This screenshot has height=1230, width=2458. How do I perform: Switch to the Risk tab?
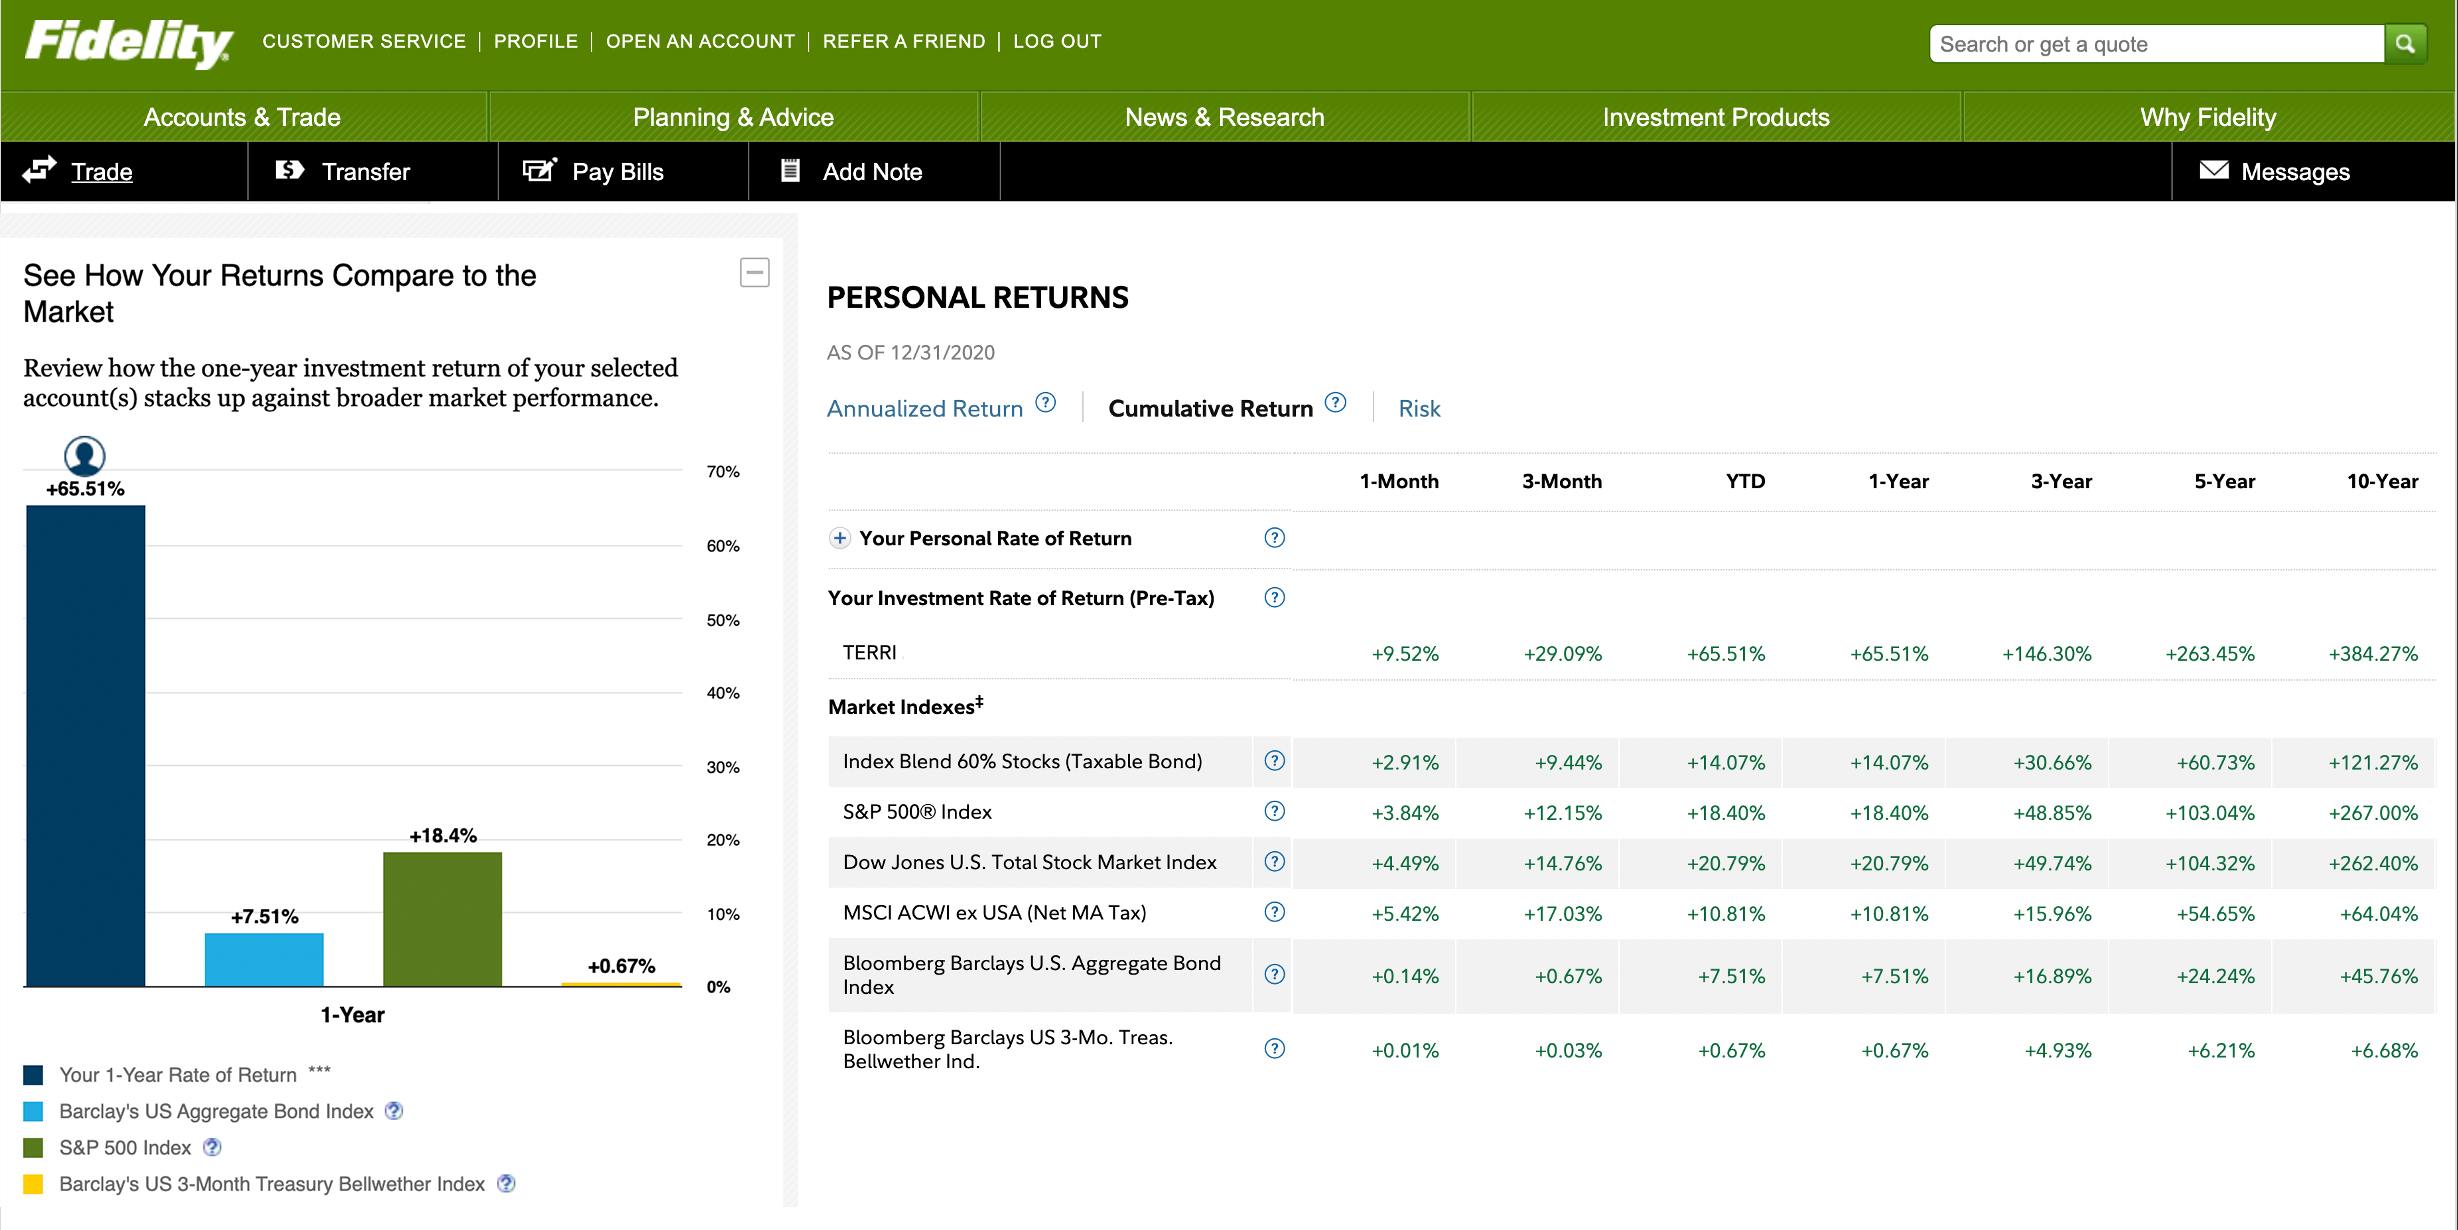[x=1419, y=408]
